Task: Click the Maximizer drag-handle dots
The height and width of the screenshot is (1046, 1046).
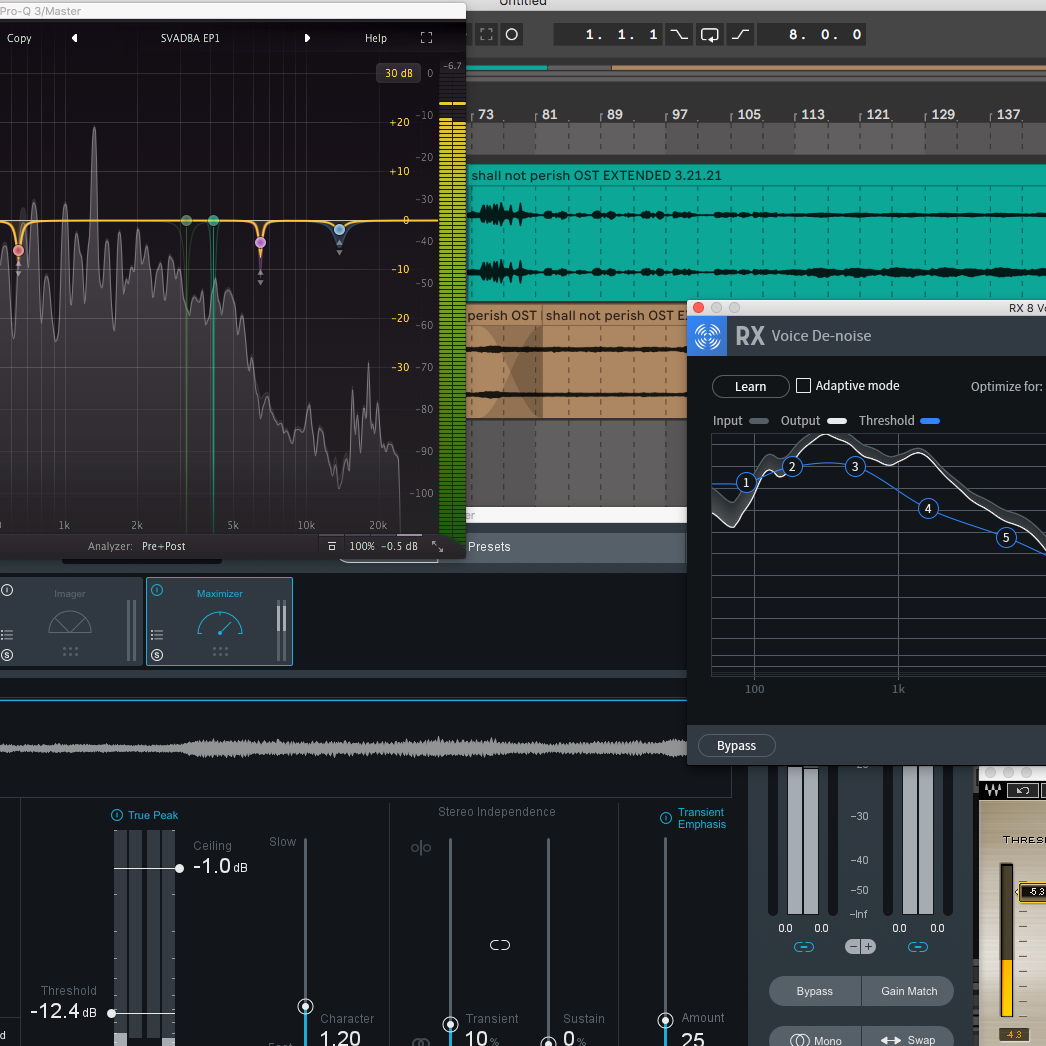Action: 220,652
